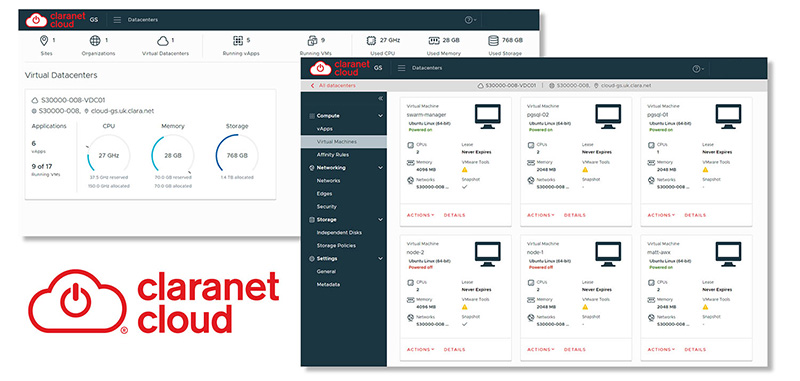800x381 pixels.
Task: Collapse the sidebar with double-chevron icon
Action: point(380,99)
